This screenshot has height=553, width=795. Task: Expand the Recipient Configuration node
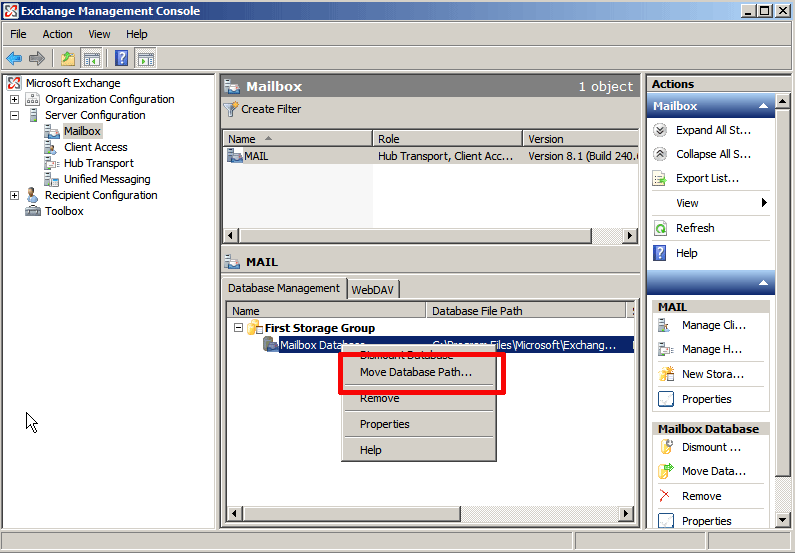tap(15, 195)
